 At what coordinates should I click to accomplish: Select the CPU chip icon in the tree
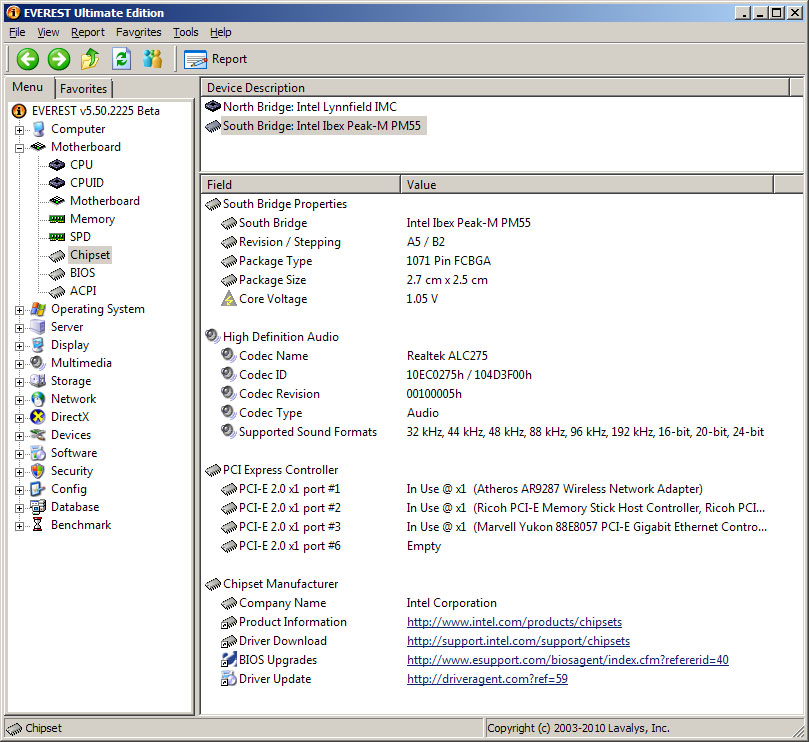pos(57,165)
